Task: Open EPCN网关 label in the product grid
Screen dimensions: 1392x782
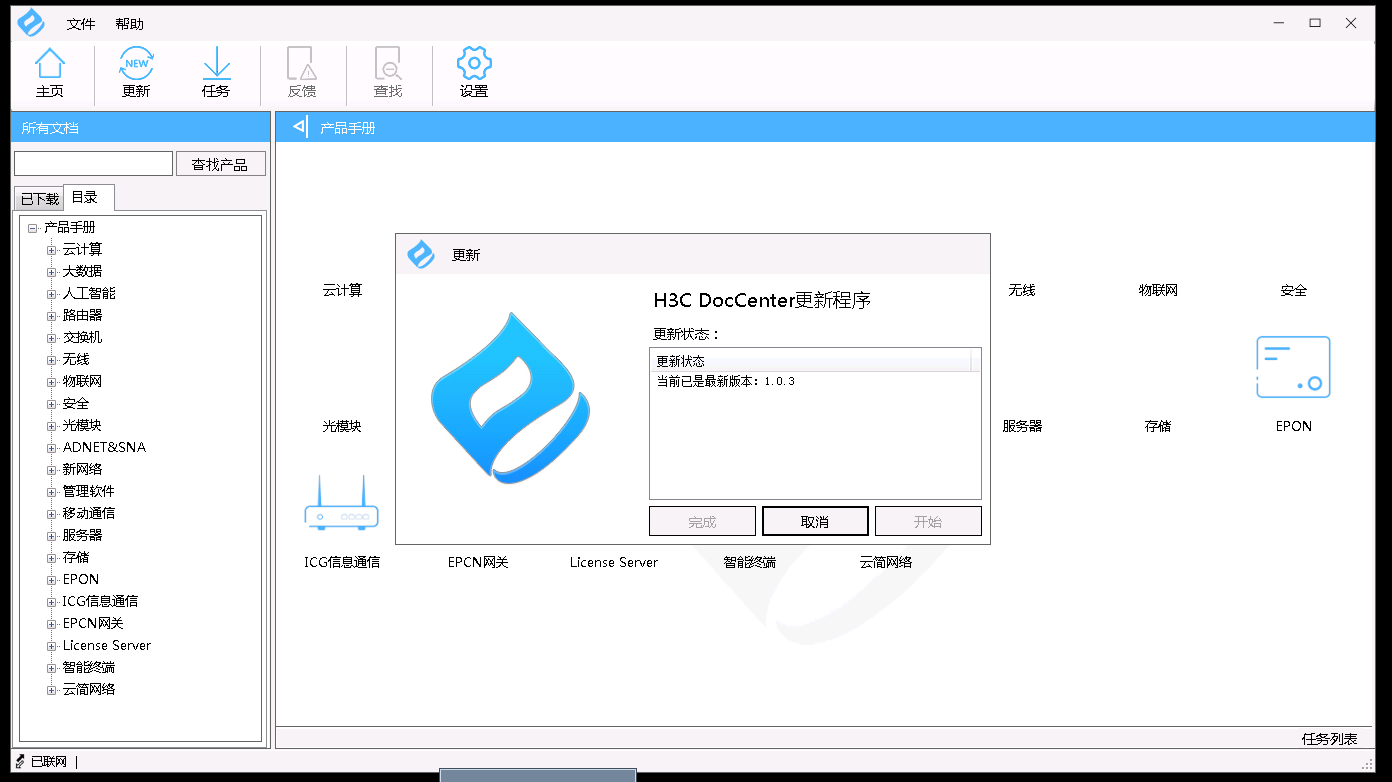Action: click(x=478, y=562)
